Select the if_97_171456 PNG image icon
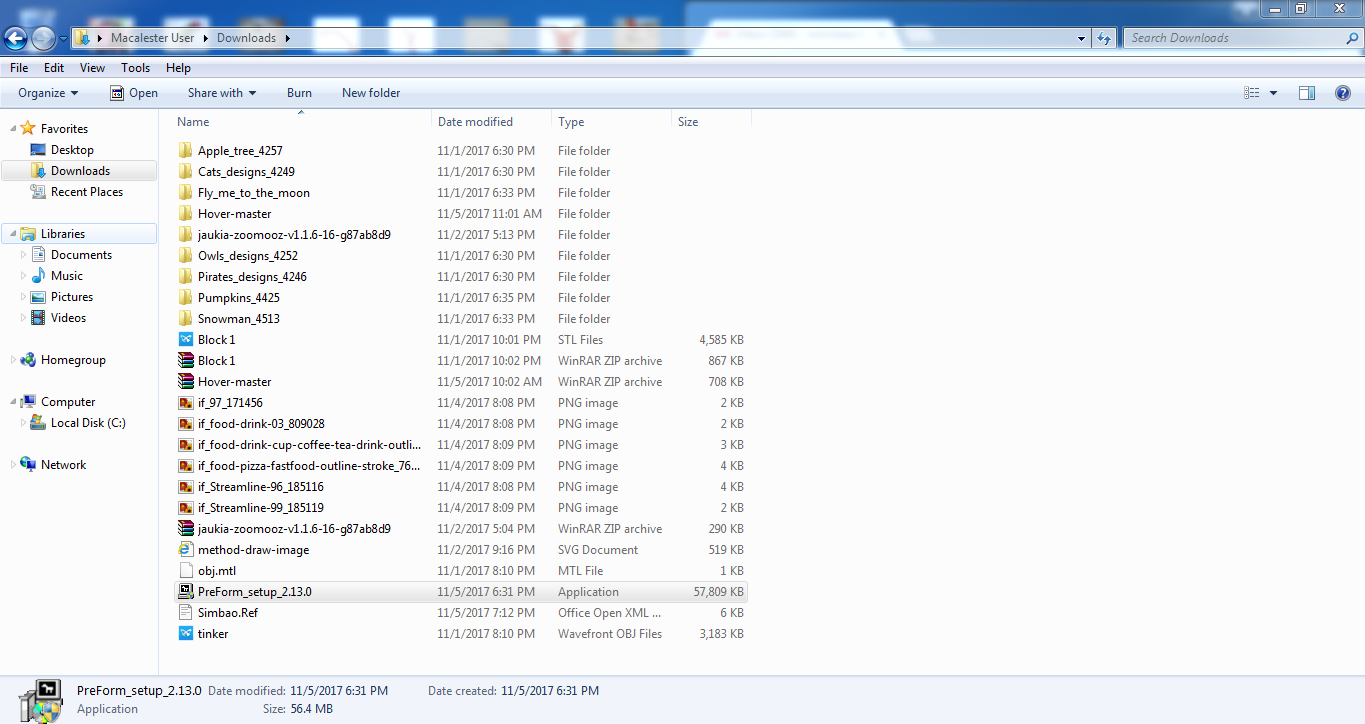1365x724 pixels. (x=185, y=403)
